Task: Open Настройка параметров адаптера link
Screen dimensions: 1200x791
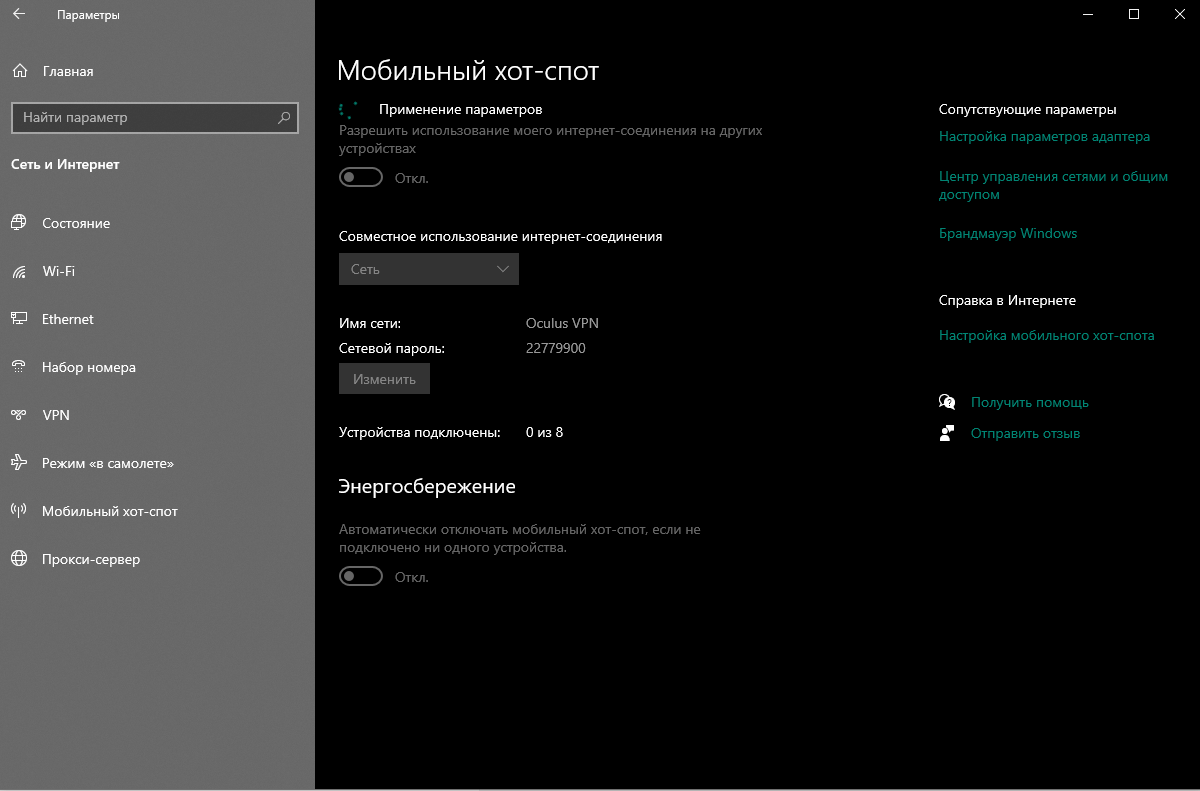Action: point(1044,137)
